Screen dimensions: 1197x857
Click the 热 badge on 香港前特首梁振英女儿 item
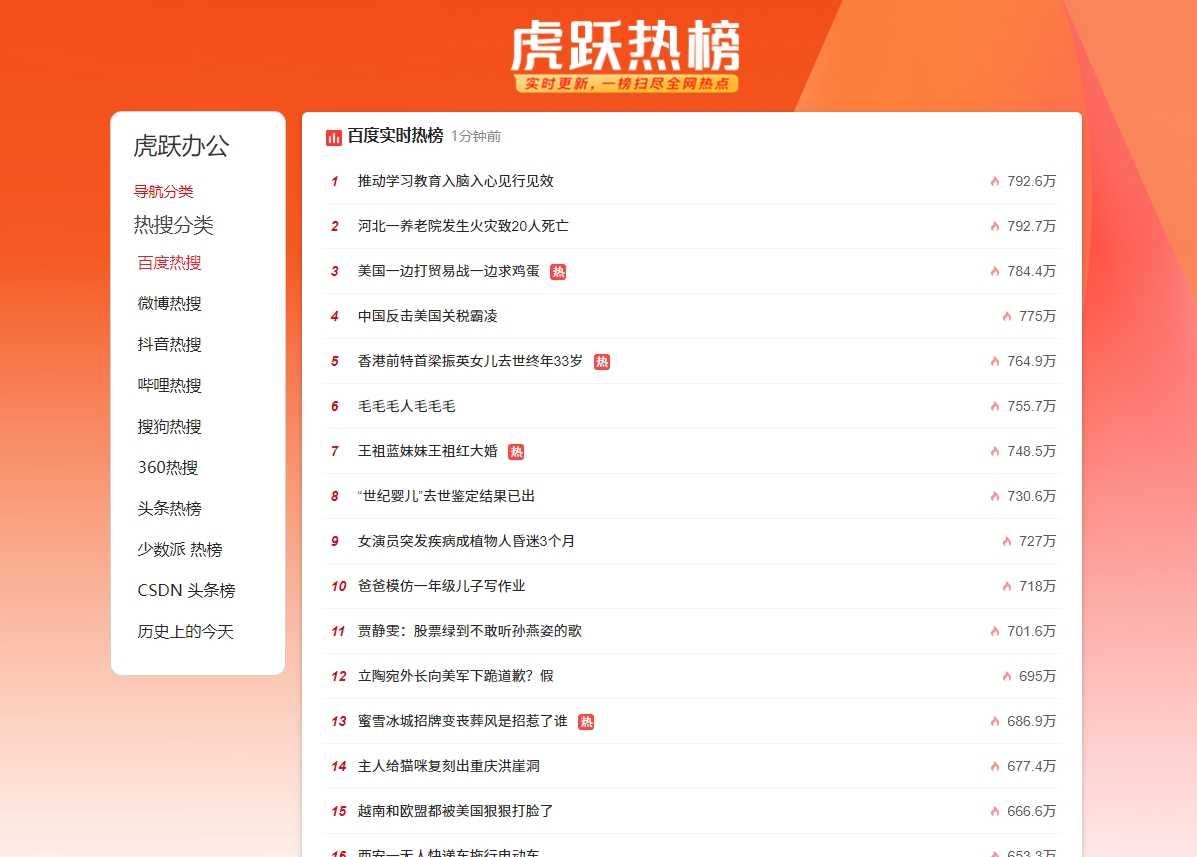pos(602,362)
